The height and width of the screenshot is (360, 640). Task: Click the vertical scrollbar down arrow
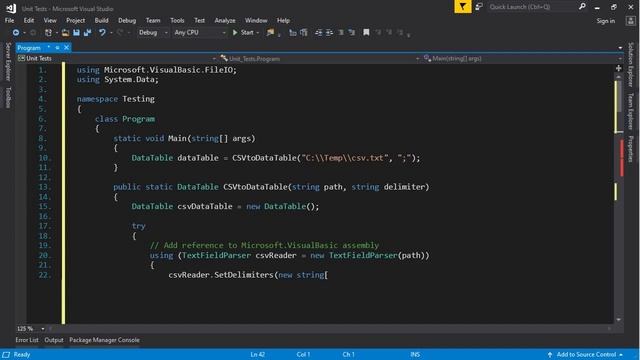[x=619, y=320]
